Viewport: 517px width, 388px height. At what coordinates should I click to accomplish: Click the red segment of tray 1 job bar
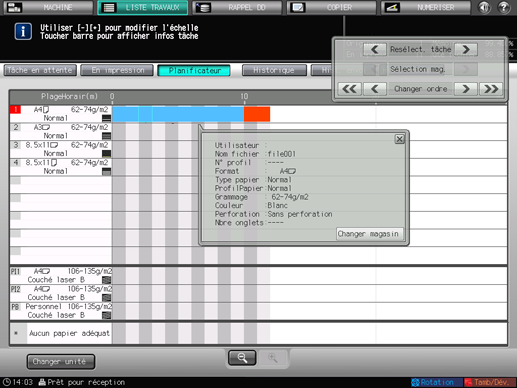[257, 114]
